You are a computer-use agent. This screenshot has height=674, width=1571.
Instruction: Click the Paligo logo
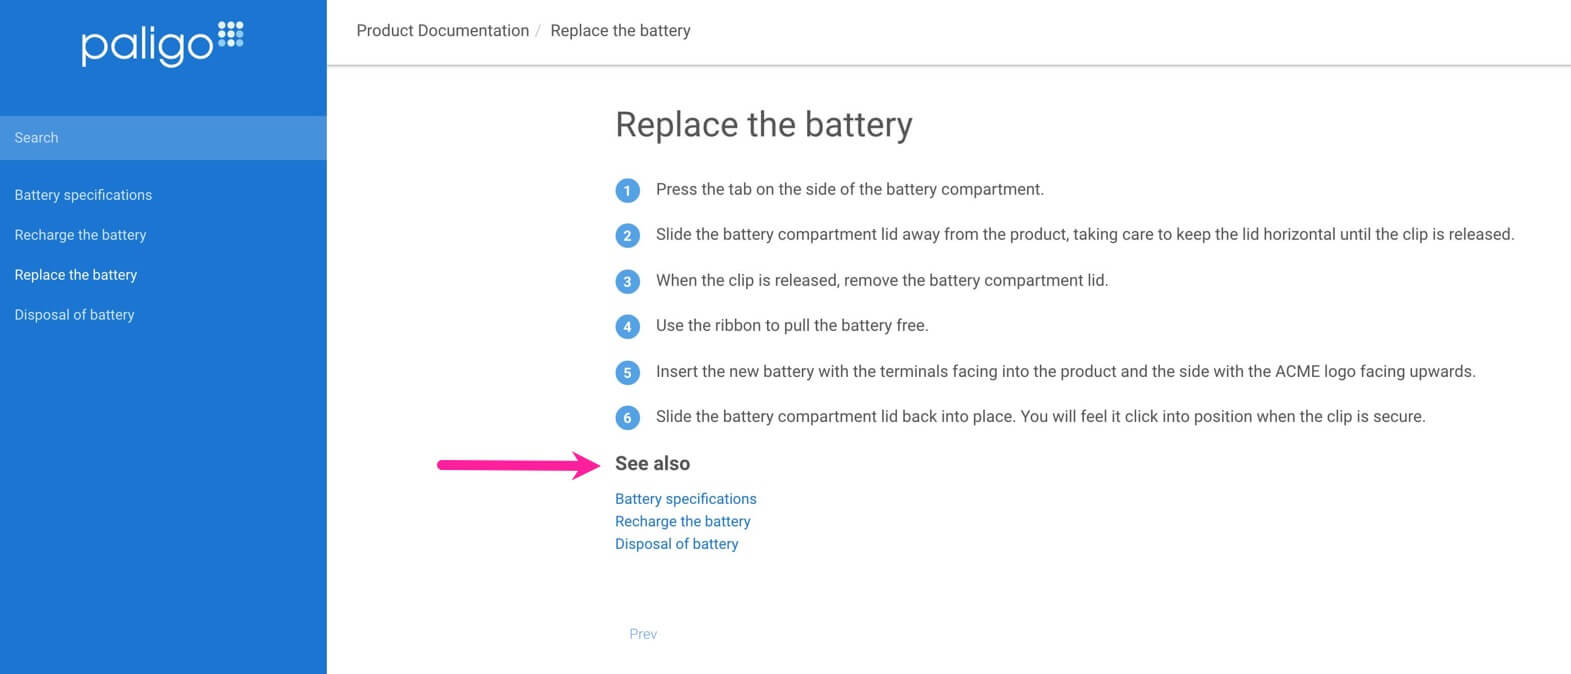[162, 43]
